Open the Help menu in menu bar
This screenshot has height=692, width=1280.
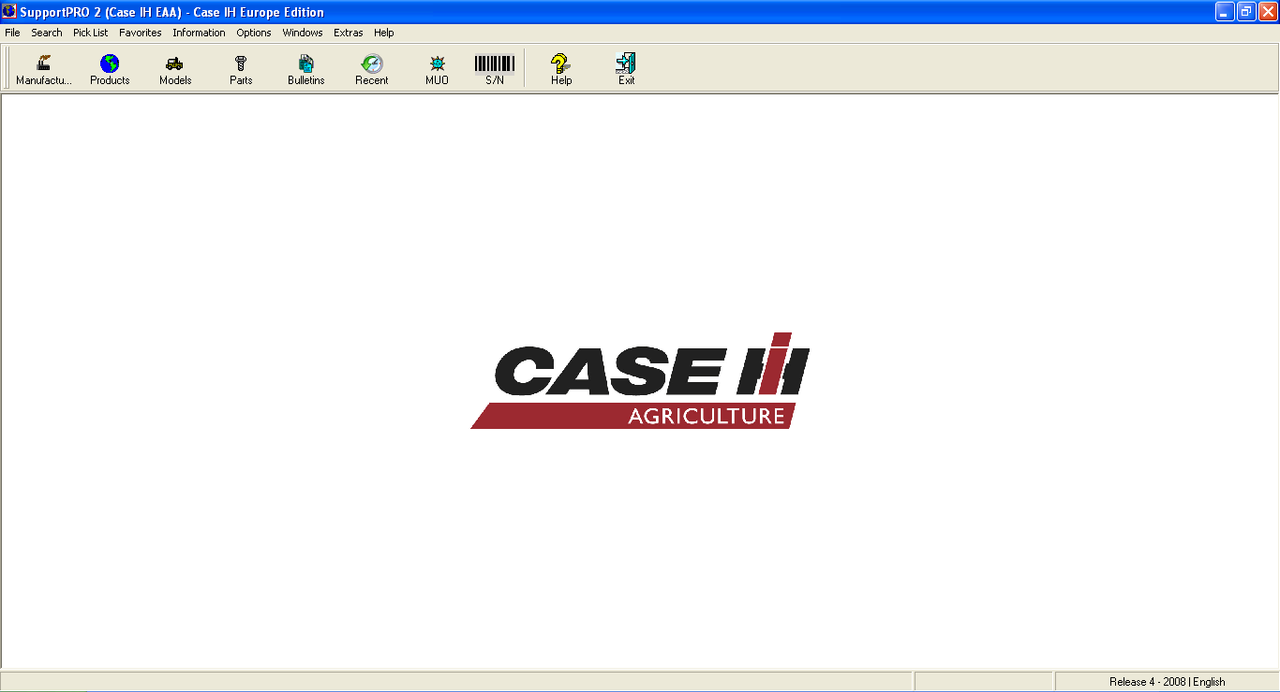coord(384,33)
